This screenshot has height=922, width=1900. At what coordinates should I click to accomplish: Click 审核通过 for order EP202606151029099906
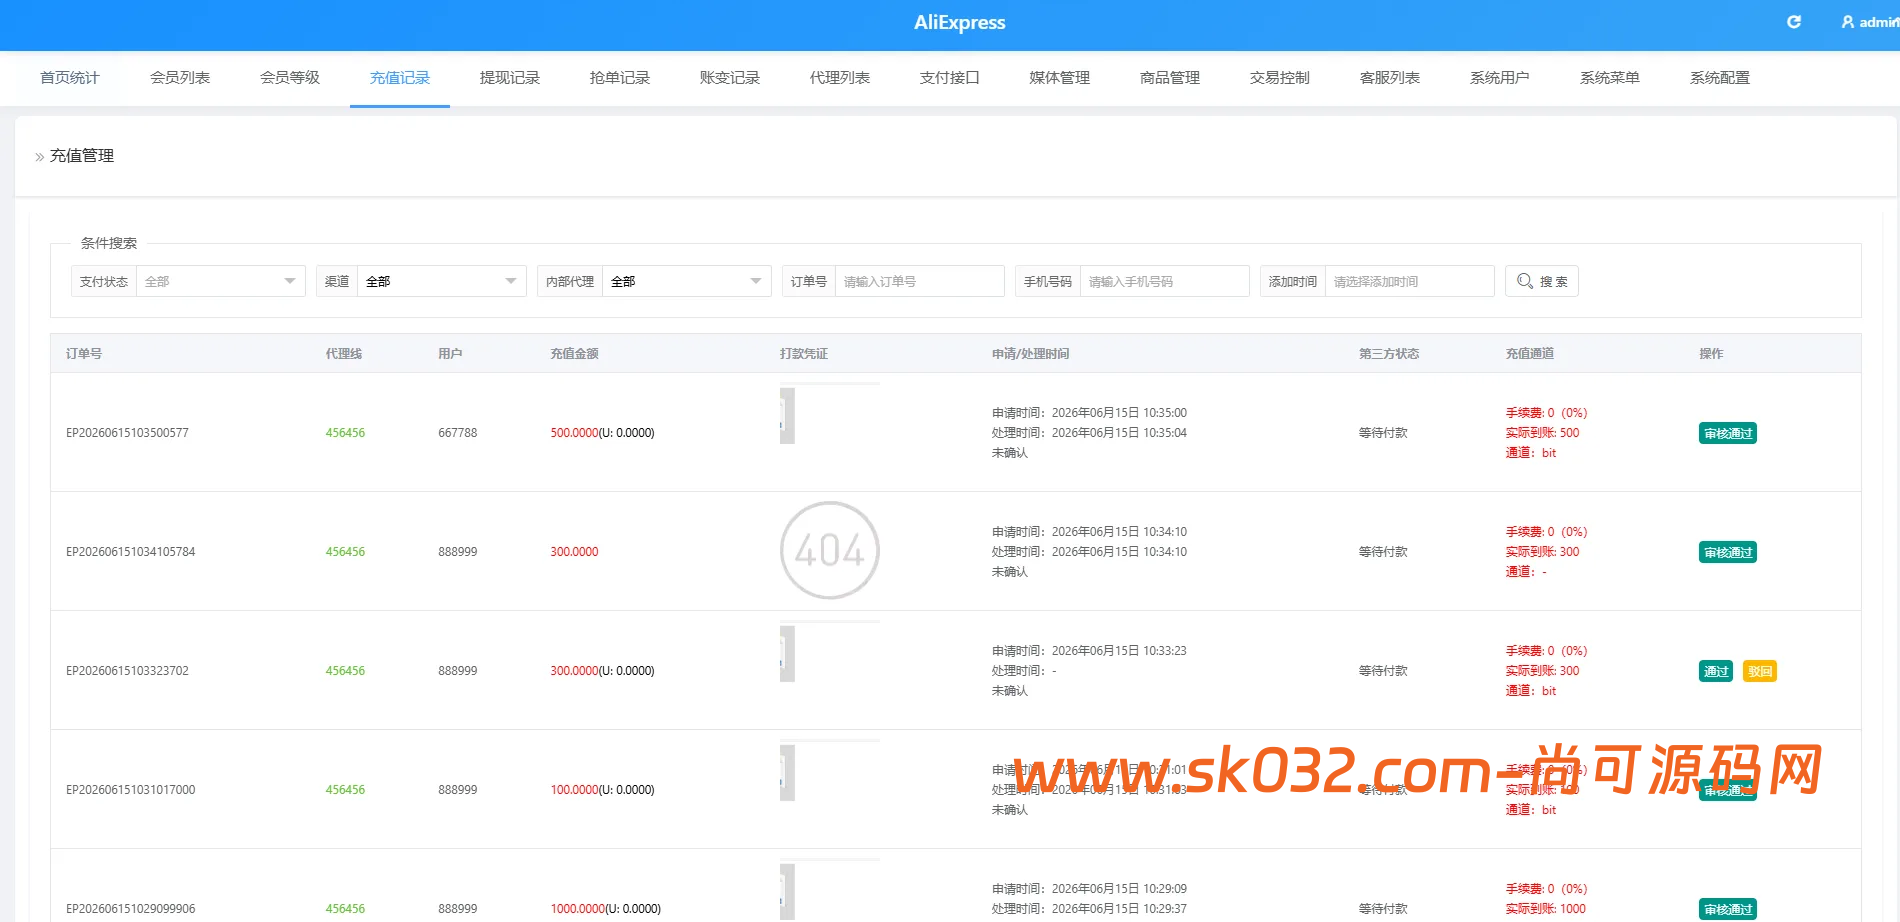pyautogui.click(x=1728, y=909)
